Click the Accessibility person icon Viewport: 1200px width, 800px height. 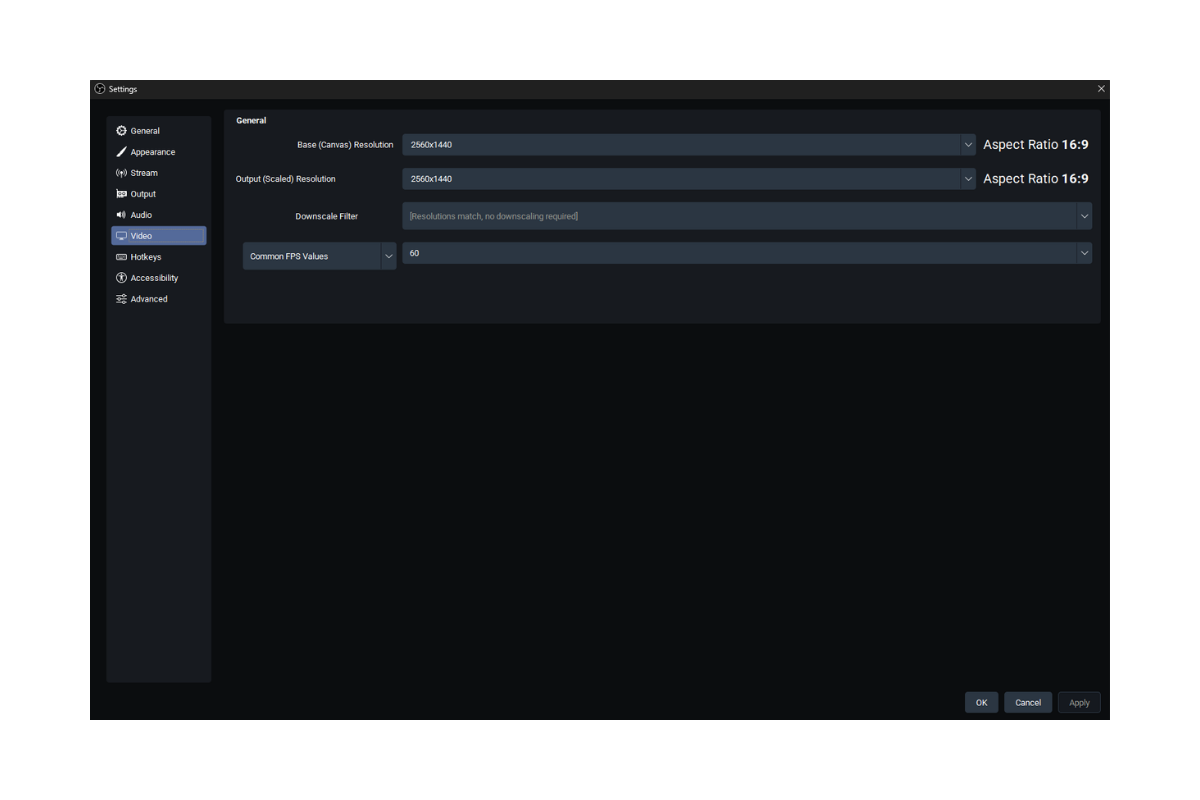click(x=121, y=278)
